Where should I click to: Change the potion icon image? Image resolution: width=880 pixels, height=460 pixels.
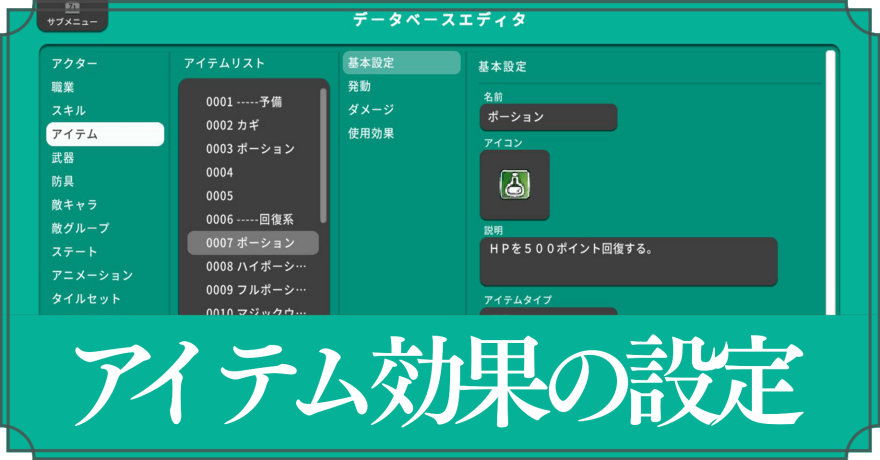(515, 185)
